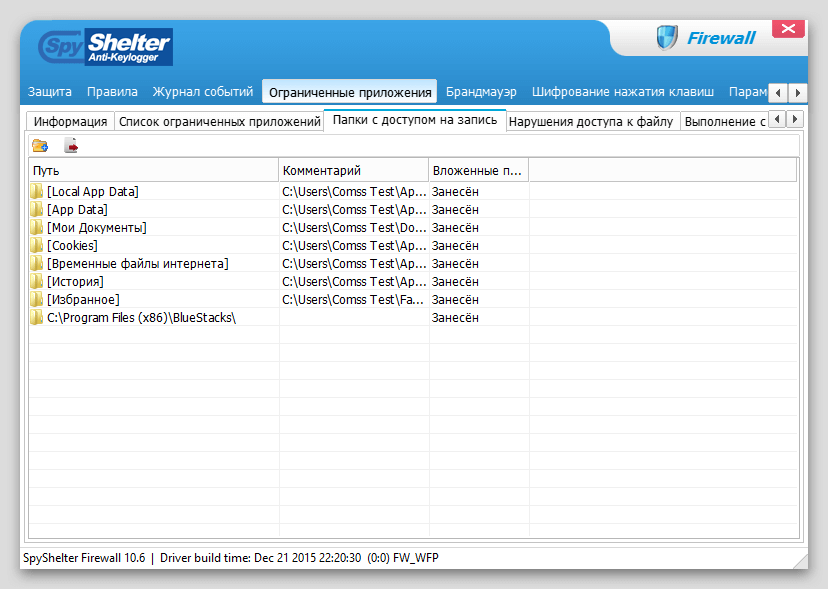Click folder icon of Local App Data row

pyautogui.click(x=36, y=191)
